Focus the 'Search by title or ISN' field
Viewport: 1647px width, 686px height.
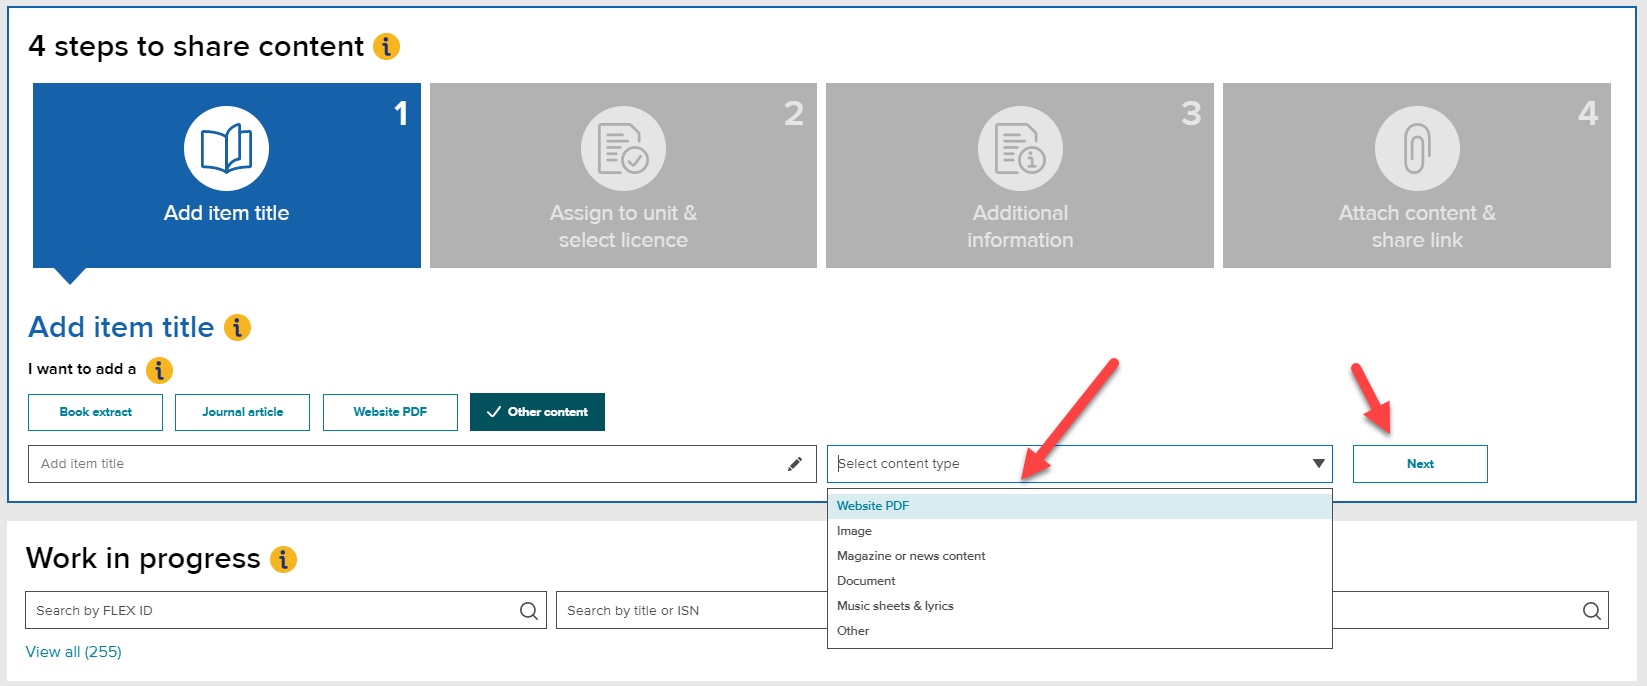click(x=692, y=611)
